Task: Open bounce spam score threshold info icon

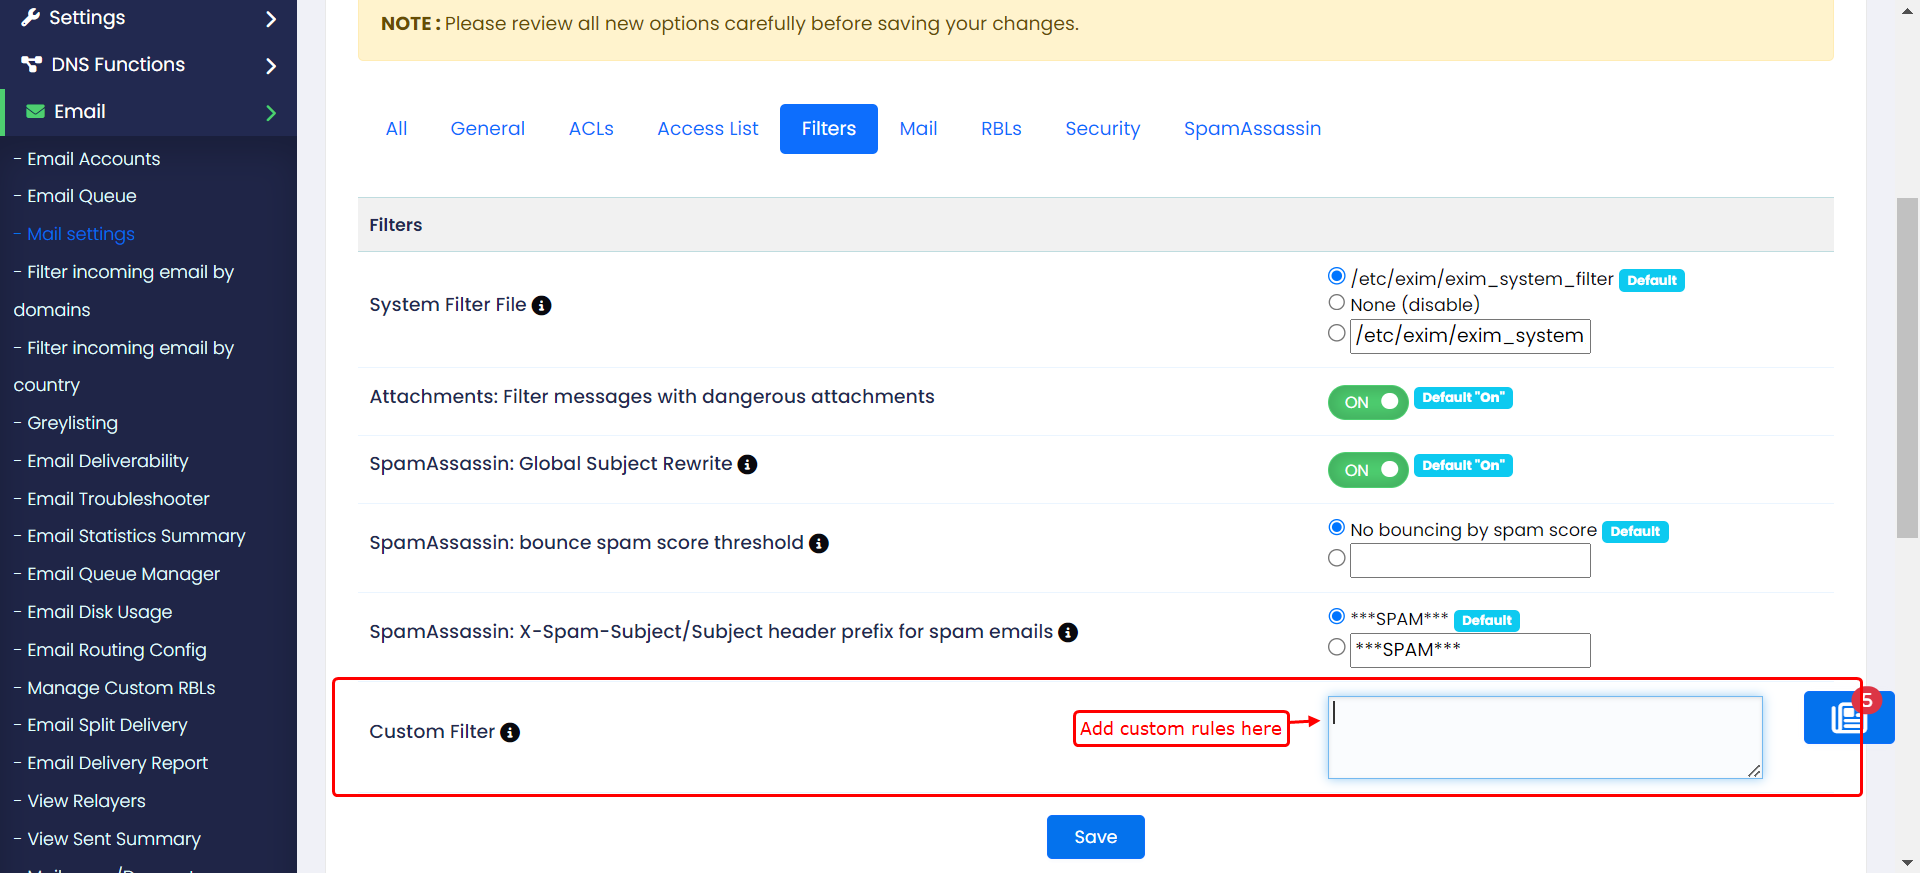Action: click(819, 543)
